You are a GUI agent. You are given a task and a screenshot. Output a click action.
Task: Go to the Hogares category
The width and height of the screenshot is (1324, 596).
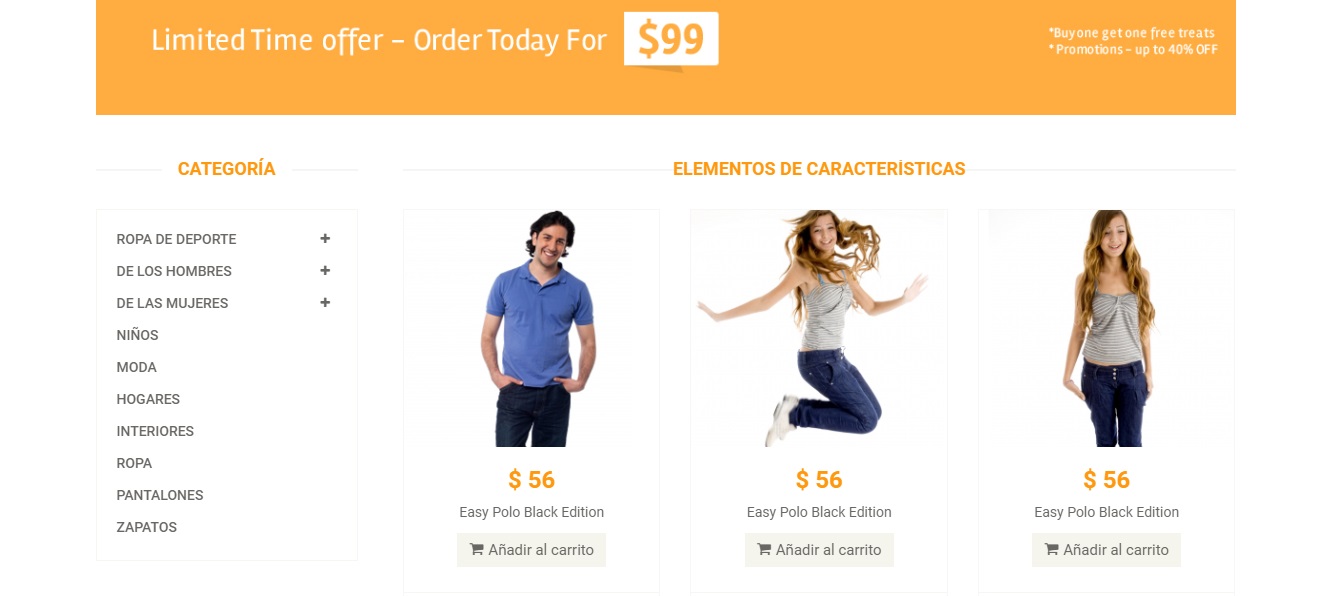click(148, 399)
